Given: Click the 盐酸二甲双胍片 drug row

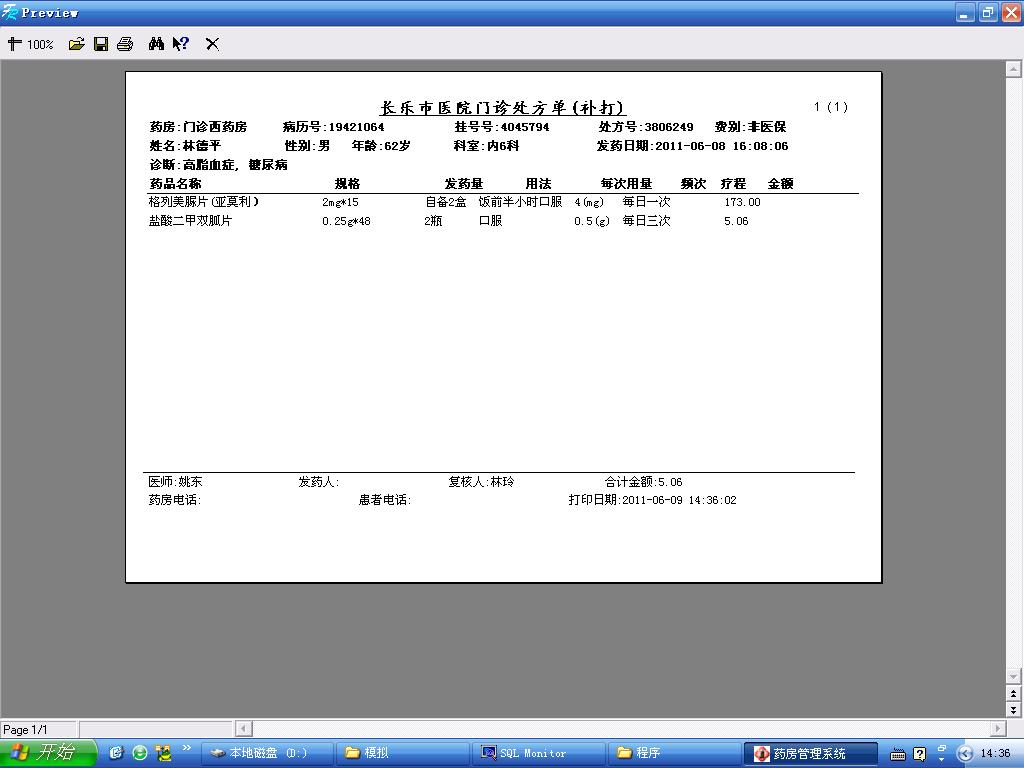Looking at the screenshot, I should point(449,221).
